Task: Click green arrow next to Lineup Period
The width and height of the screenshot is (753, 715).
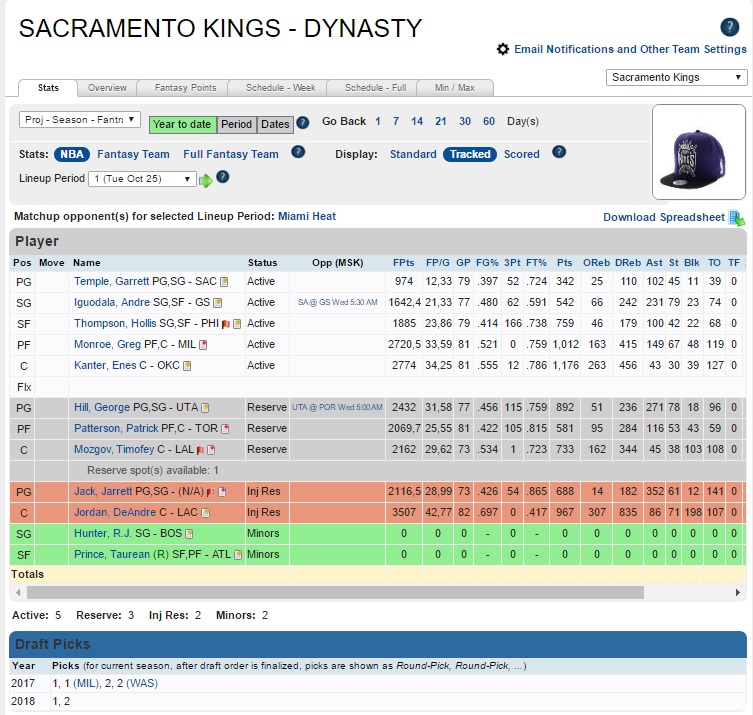Action: pyautogui.click(x=206, y=181)
